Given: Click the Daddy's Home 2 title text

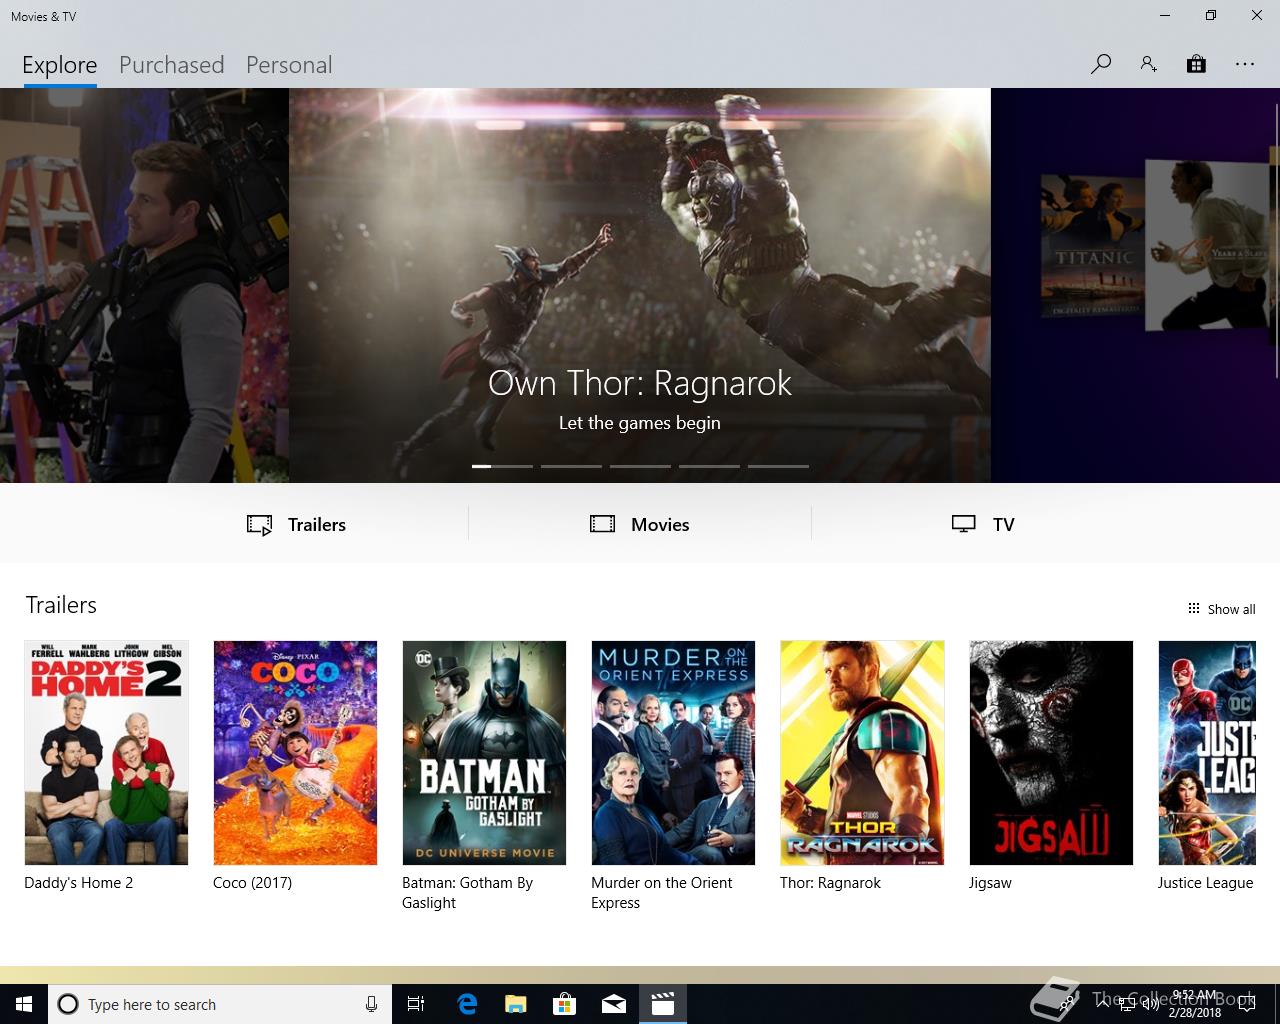Looking at the screenshot, I should [x=78, y=883].
